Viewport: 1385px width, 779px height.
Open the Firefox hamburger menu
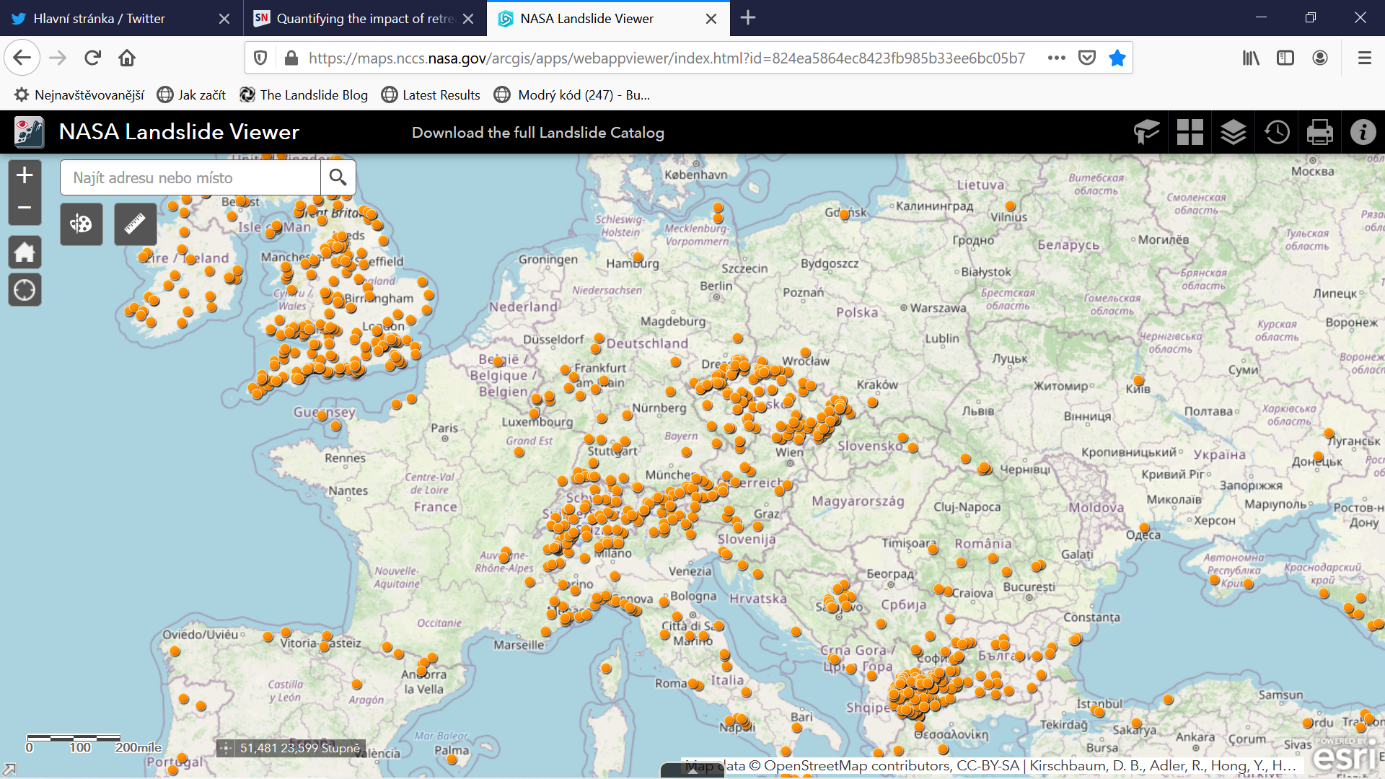pos(1364,58)
